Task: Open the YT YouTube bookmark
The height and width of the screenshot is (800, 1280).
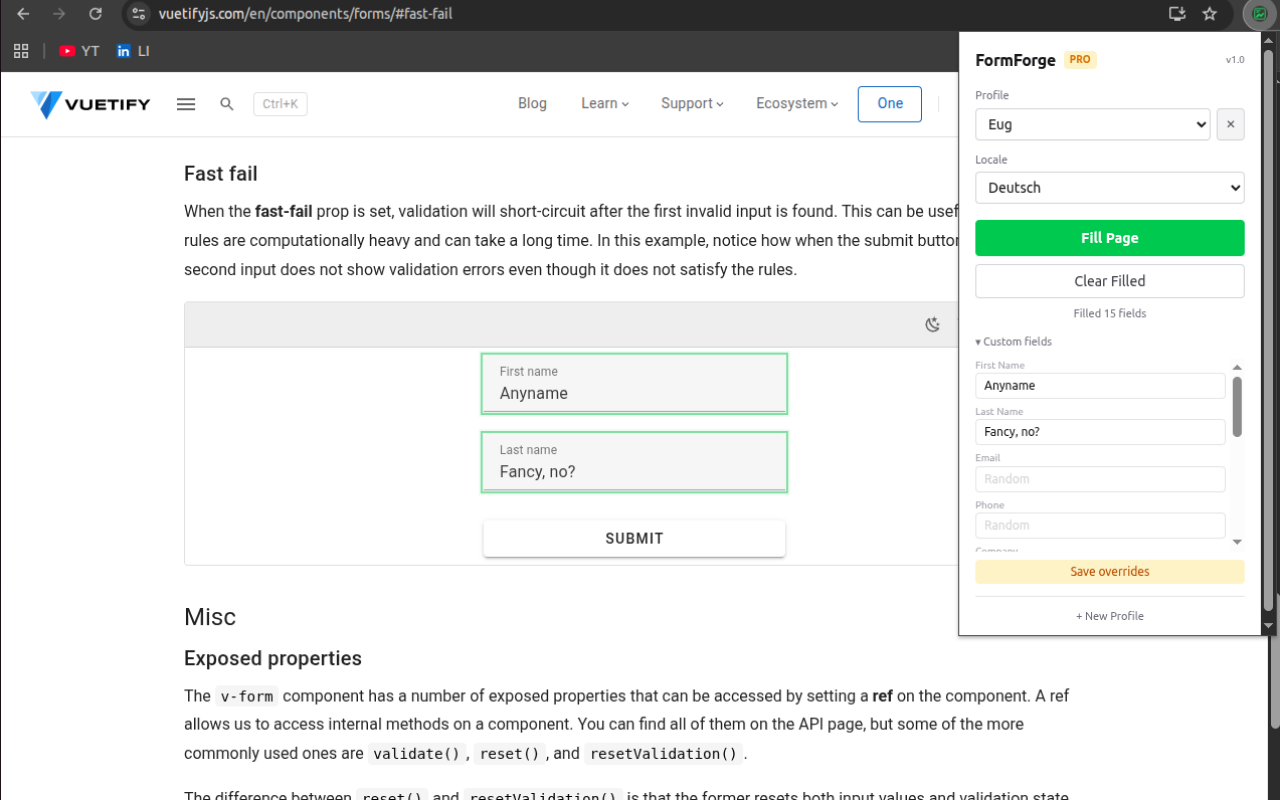Action: 79,50
